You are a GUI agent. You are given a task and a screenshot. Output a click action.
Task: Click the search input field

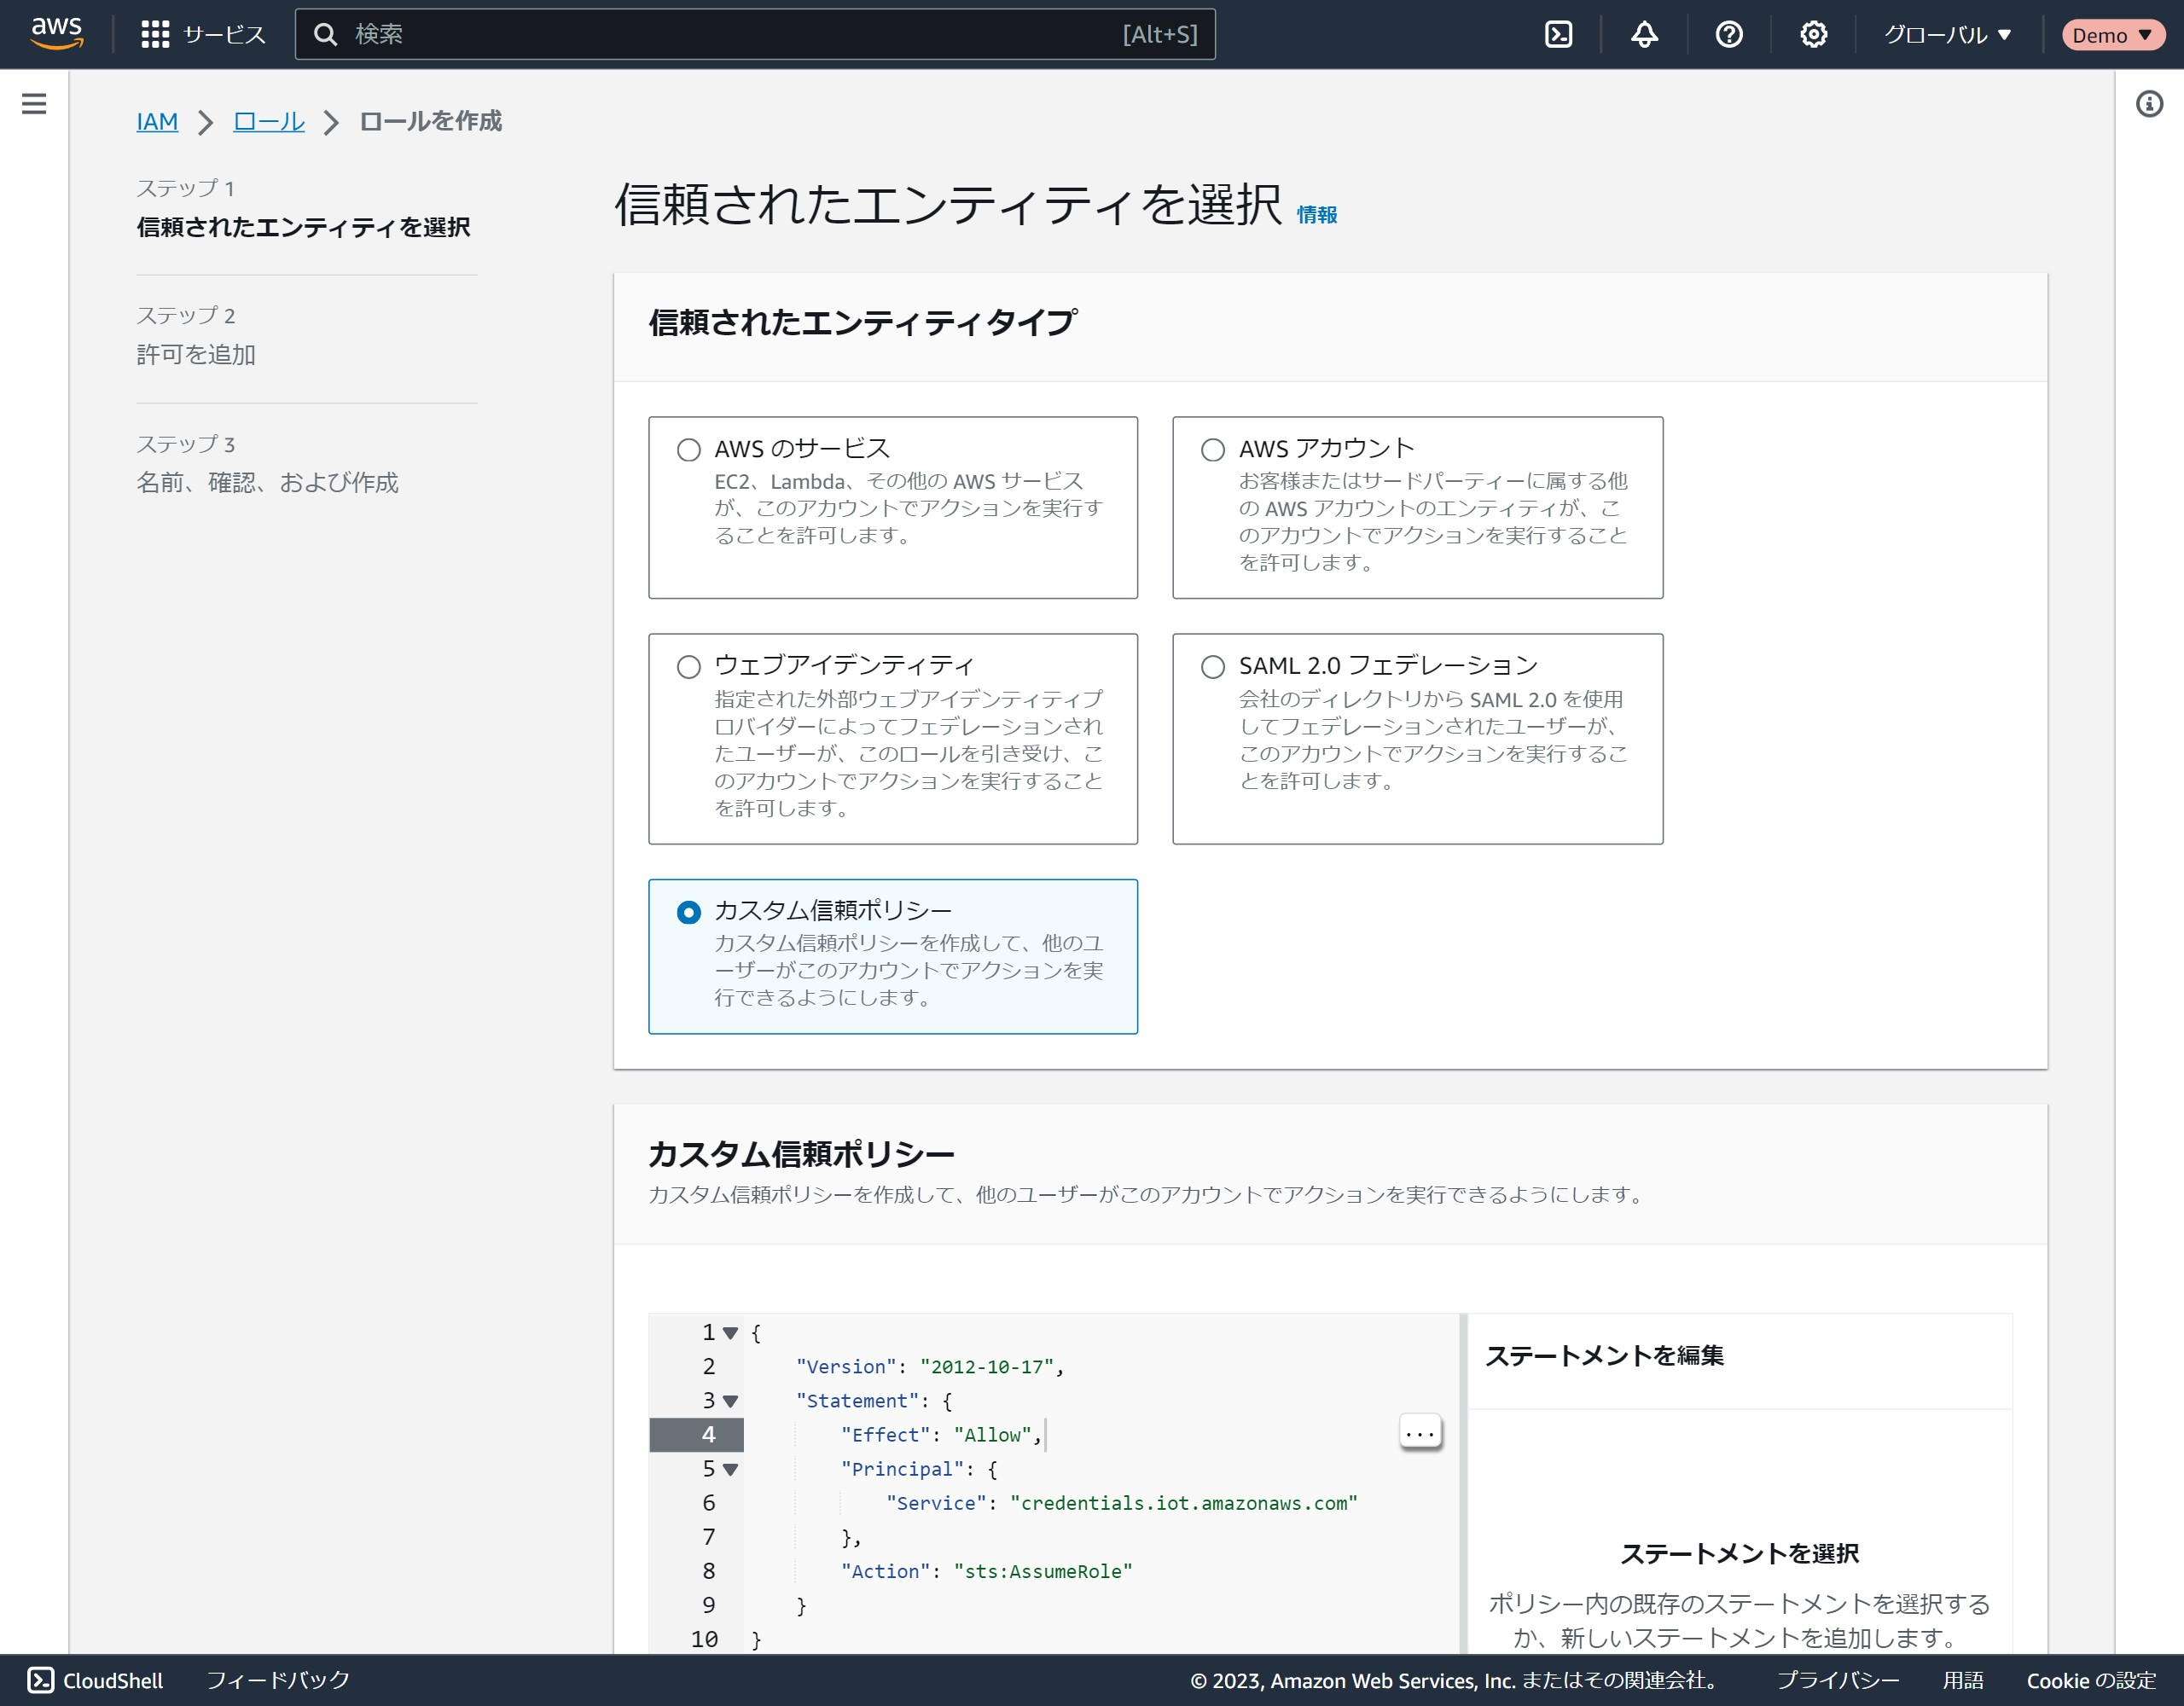click(x=740, y=34)
